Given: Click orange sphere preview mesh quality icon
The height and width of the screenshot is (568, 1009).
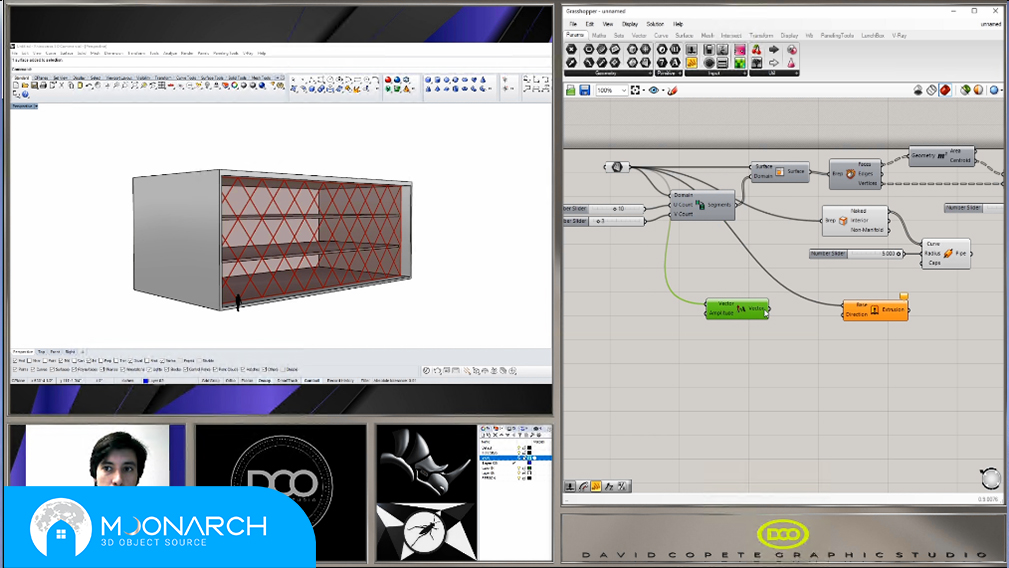Looking at the screenshot, I should click(x=978, y=90).
